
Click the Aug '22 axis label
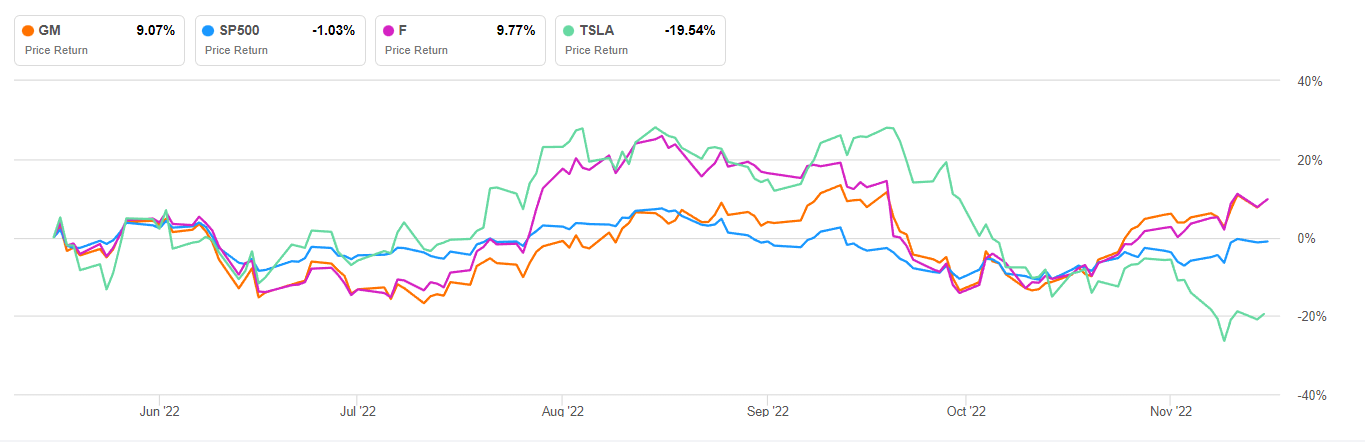click(563, 411)
